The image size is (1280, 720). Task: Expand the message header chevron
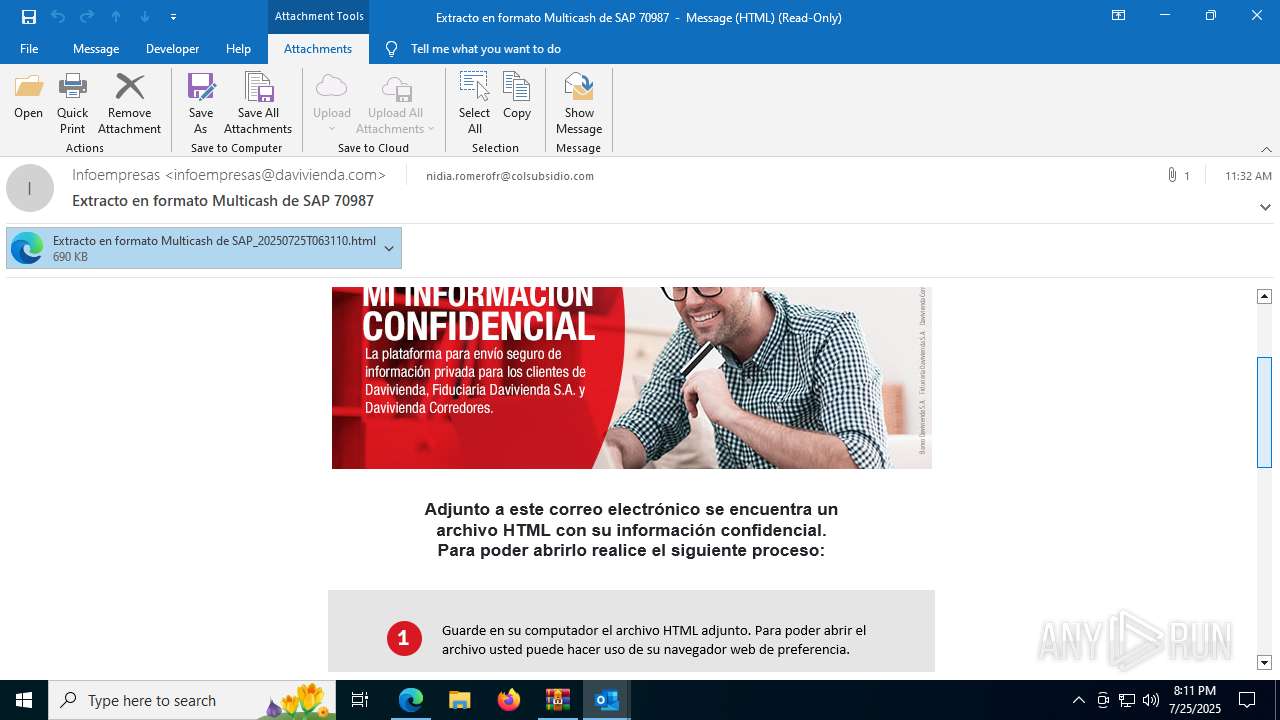(x=1265, y=207)
